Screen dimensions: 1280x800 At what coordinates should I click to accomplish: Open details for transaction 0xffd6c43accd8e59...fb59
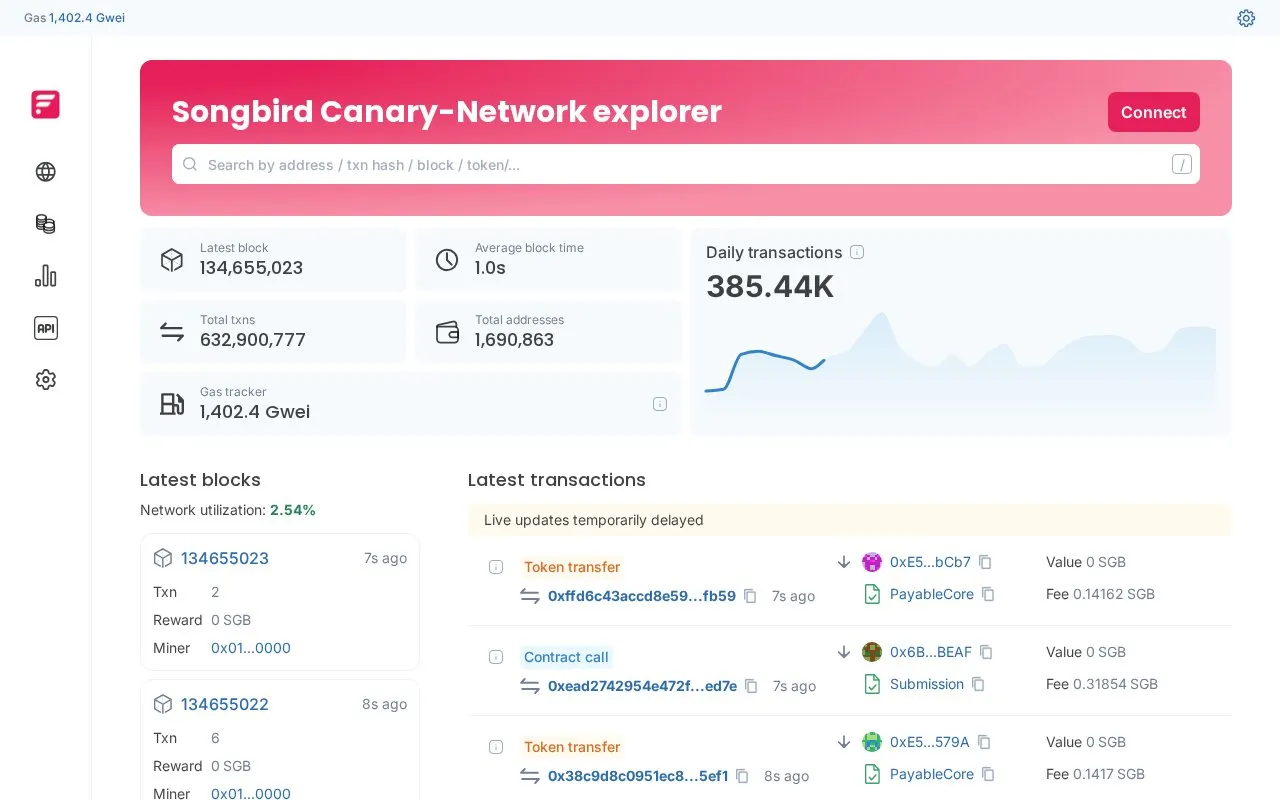[495, 567]
